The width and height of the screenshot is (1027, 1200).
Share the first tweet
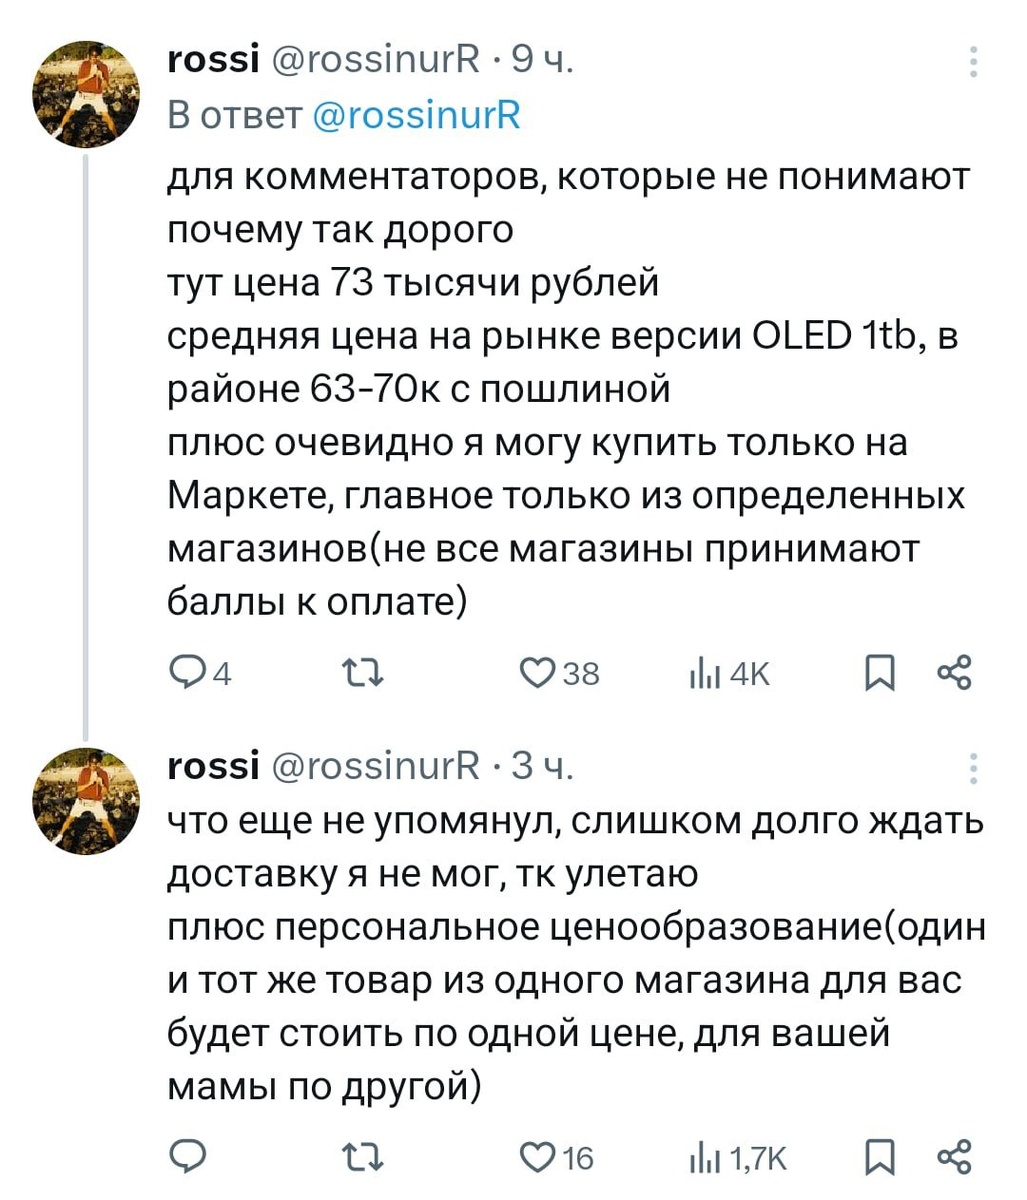(955, 673)
